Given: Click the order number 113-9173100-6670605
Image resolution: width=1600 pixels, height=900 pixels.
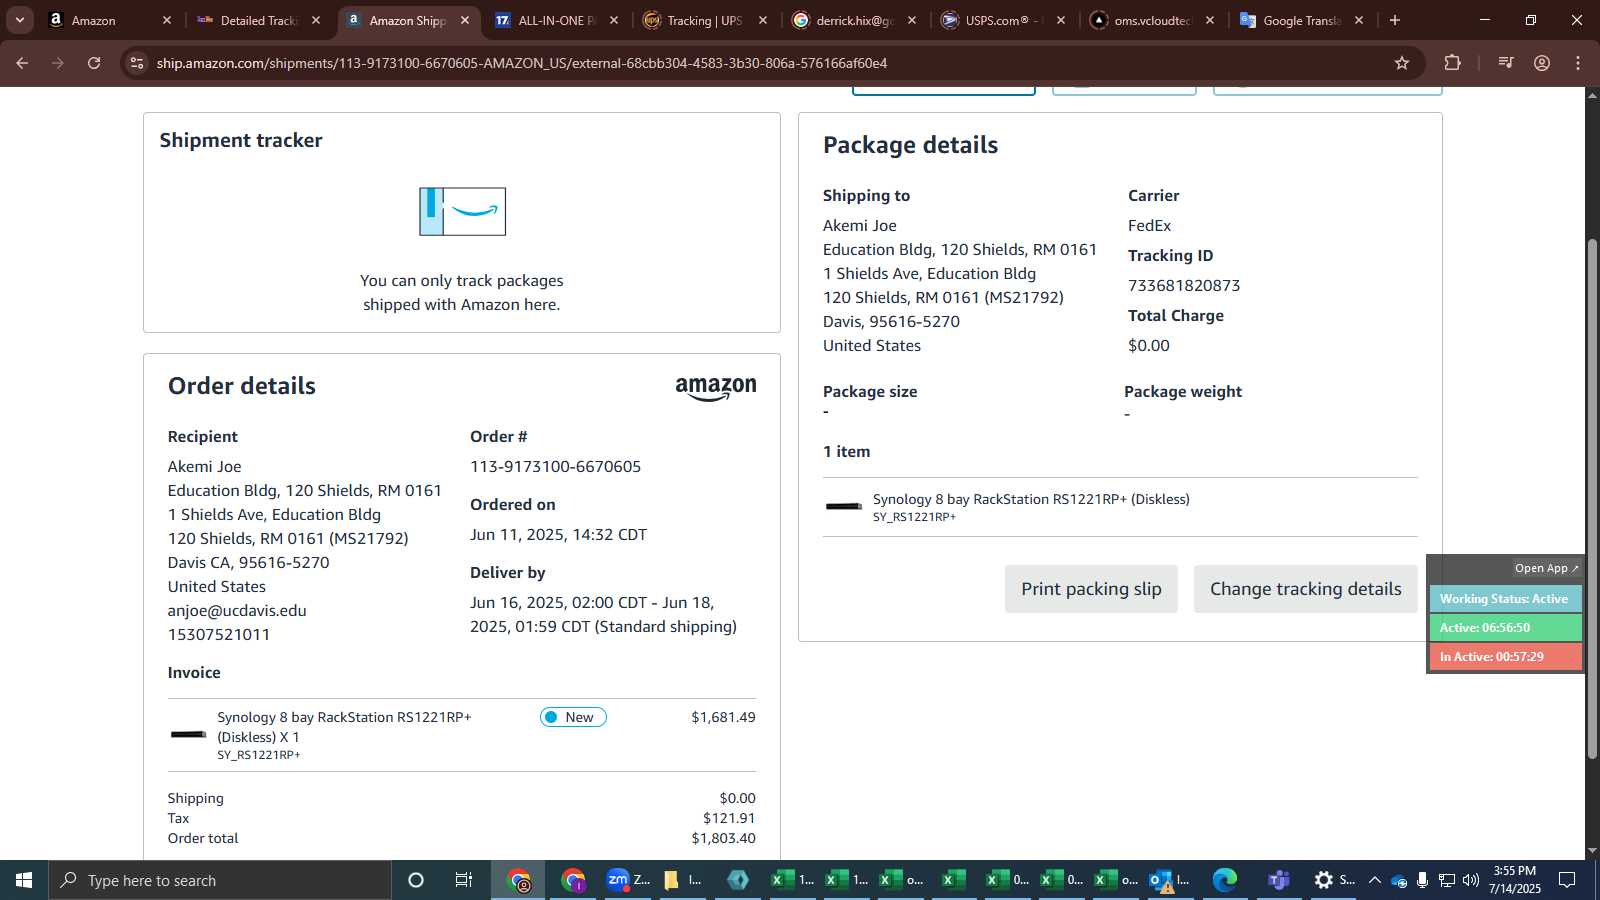Looking at the screenshot, I should 555,466.
